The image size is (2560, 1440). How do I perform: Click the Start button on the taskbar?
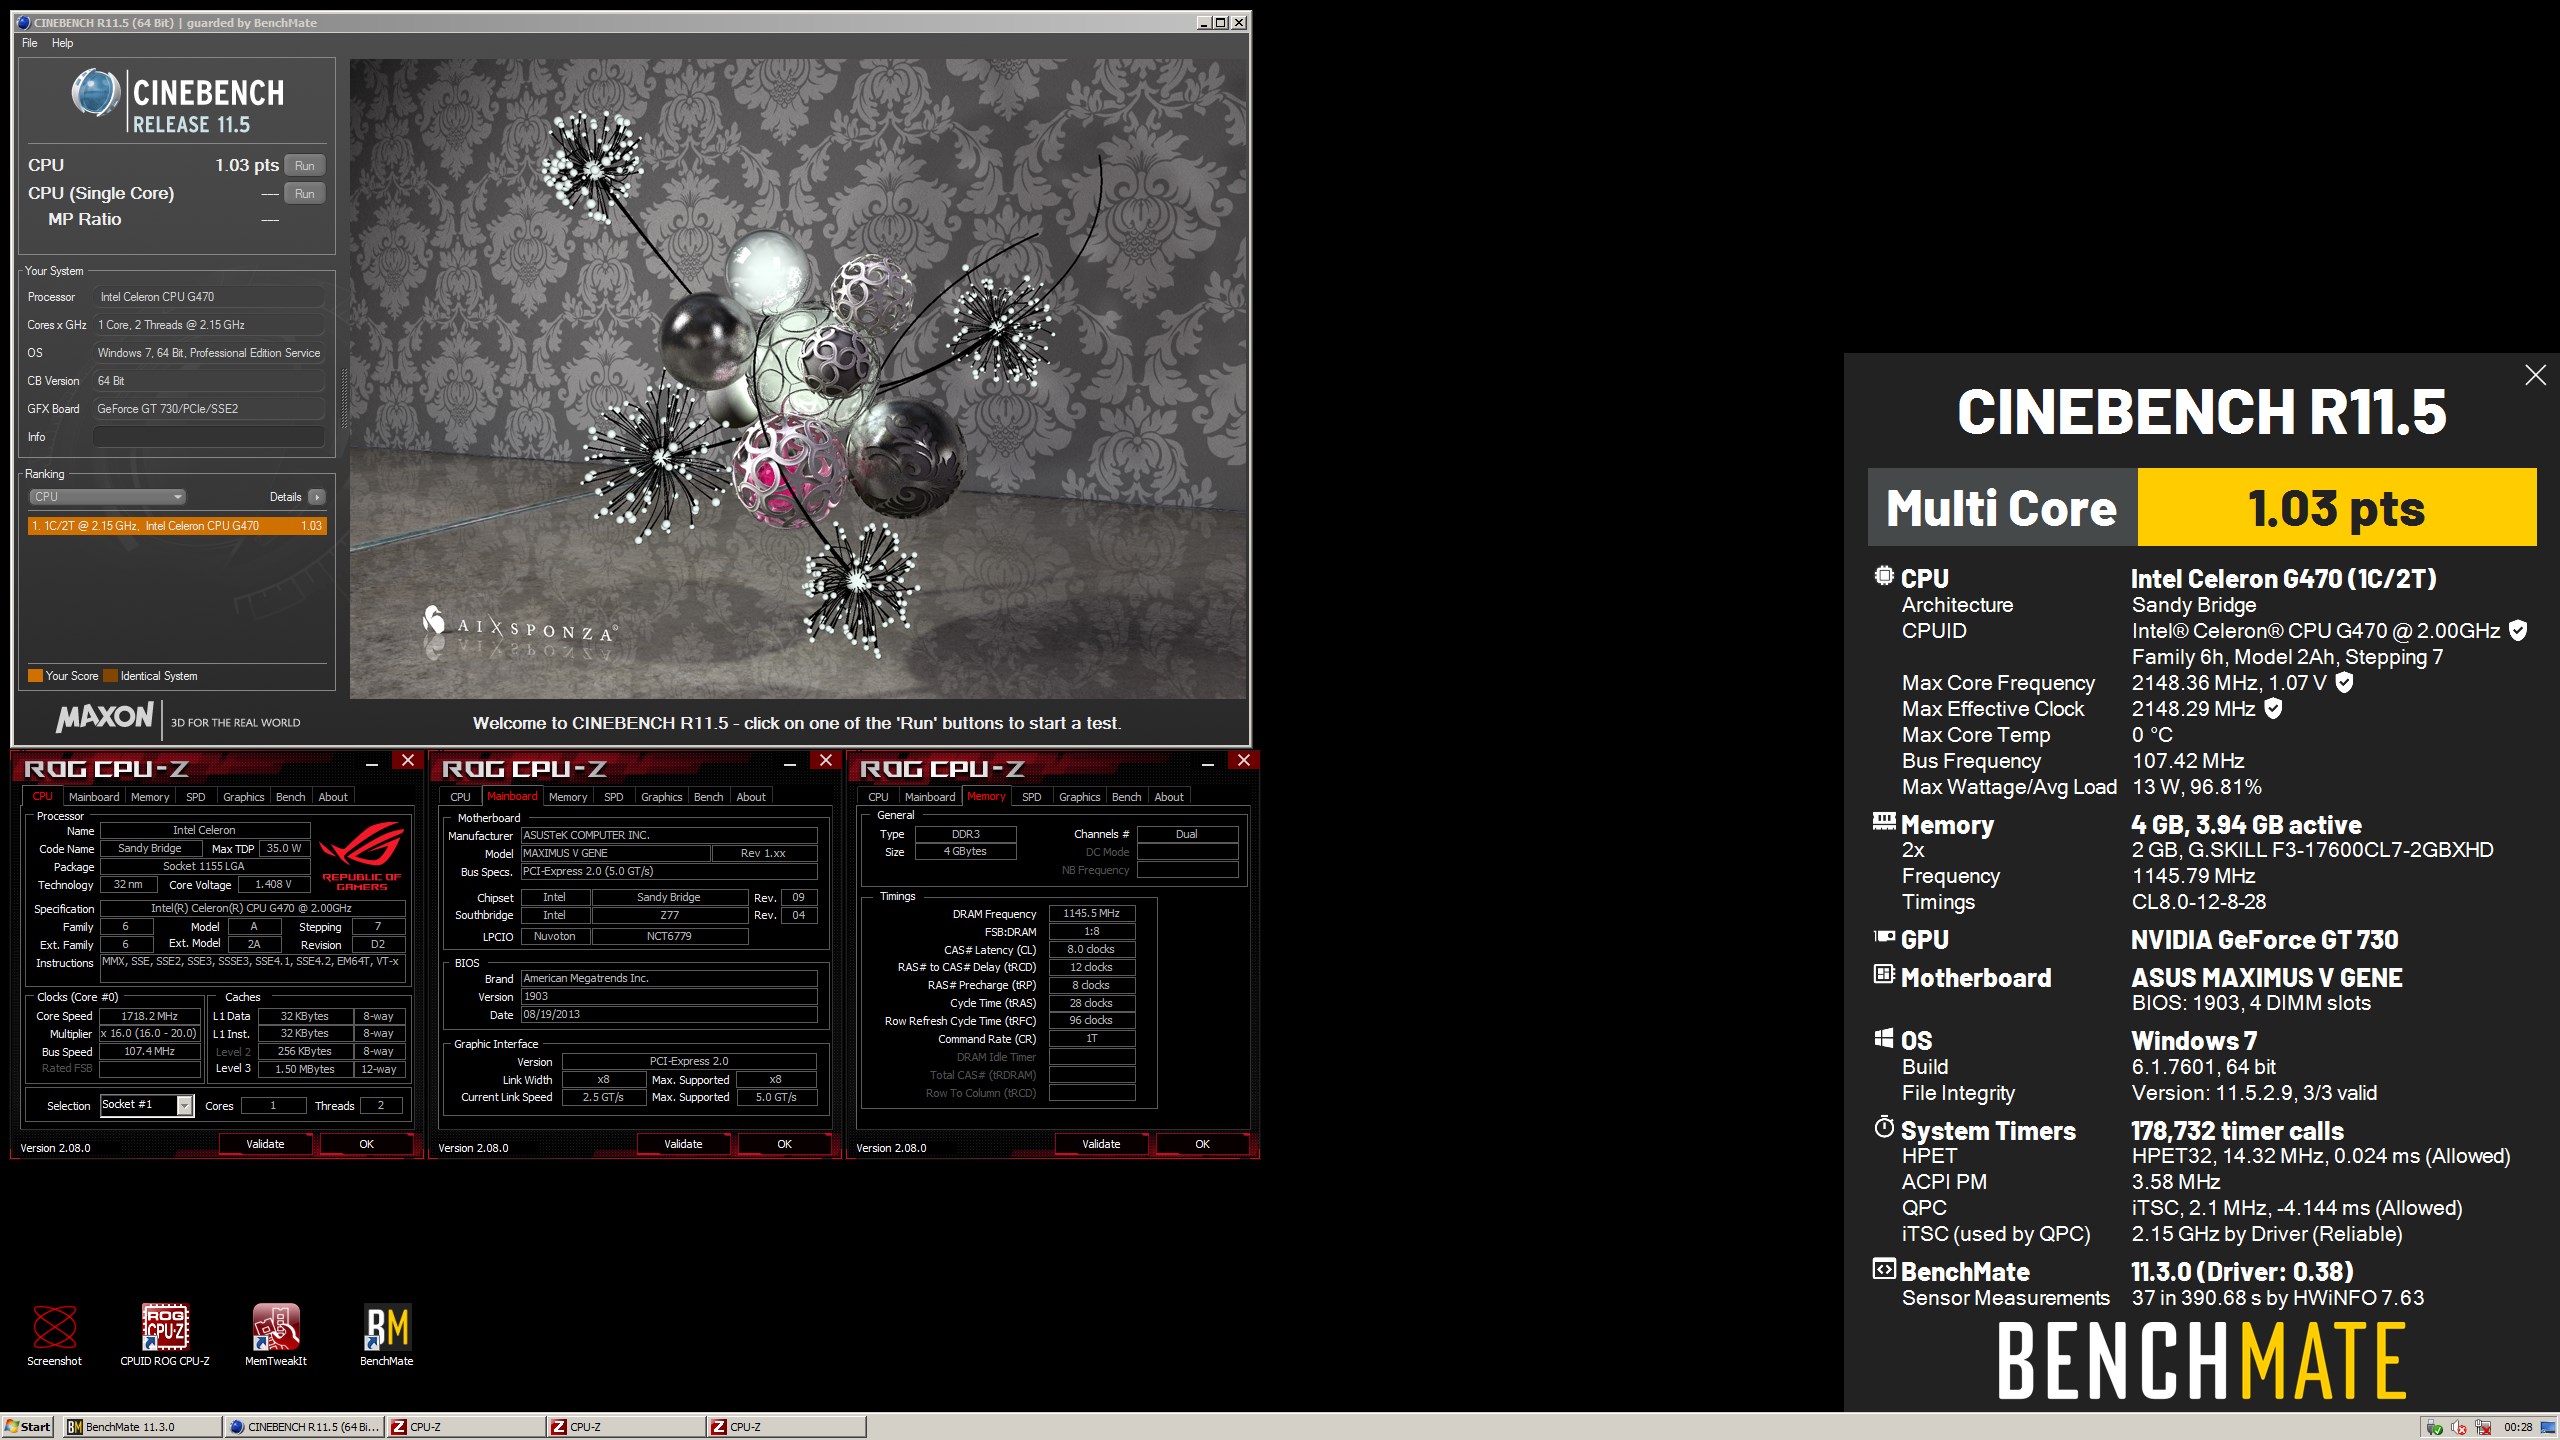click(x=28, y=1427)
